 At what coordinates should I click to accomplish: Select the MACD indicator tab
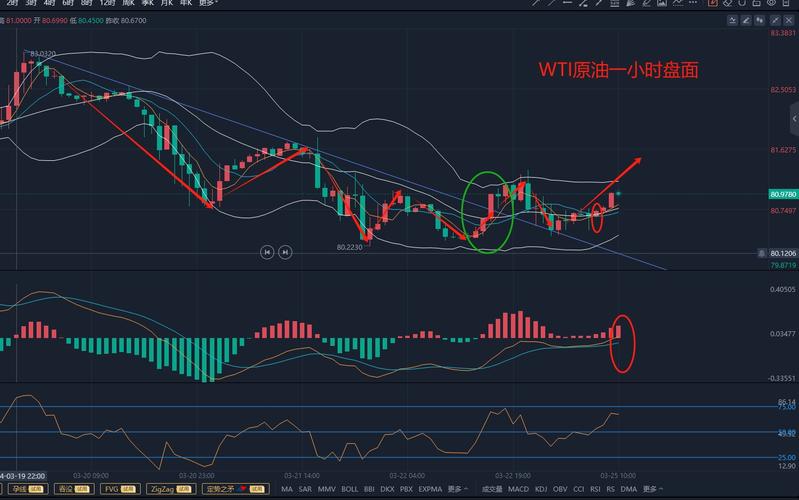pyautogui.click(x=518, y=489)
